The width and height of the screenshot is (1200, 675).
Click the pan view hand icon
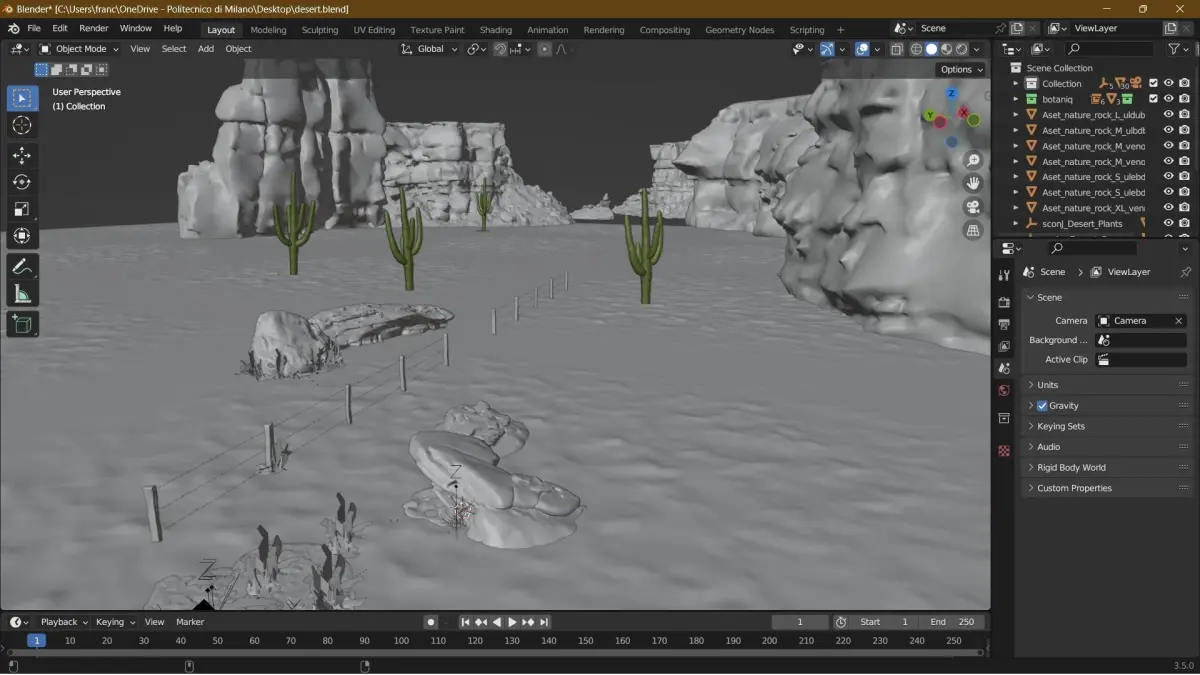[973, 184]
